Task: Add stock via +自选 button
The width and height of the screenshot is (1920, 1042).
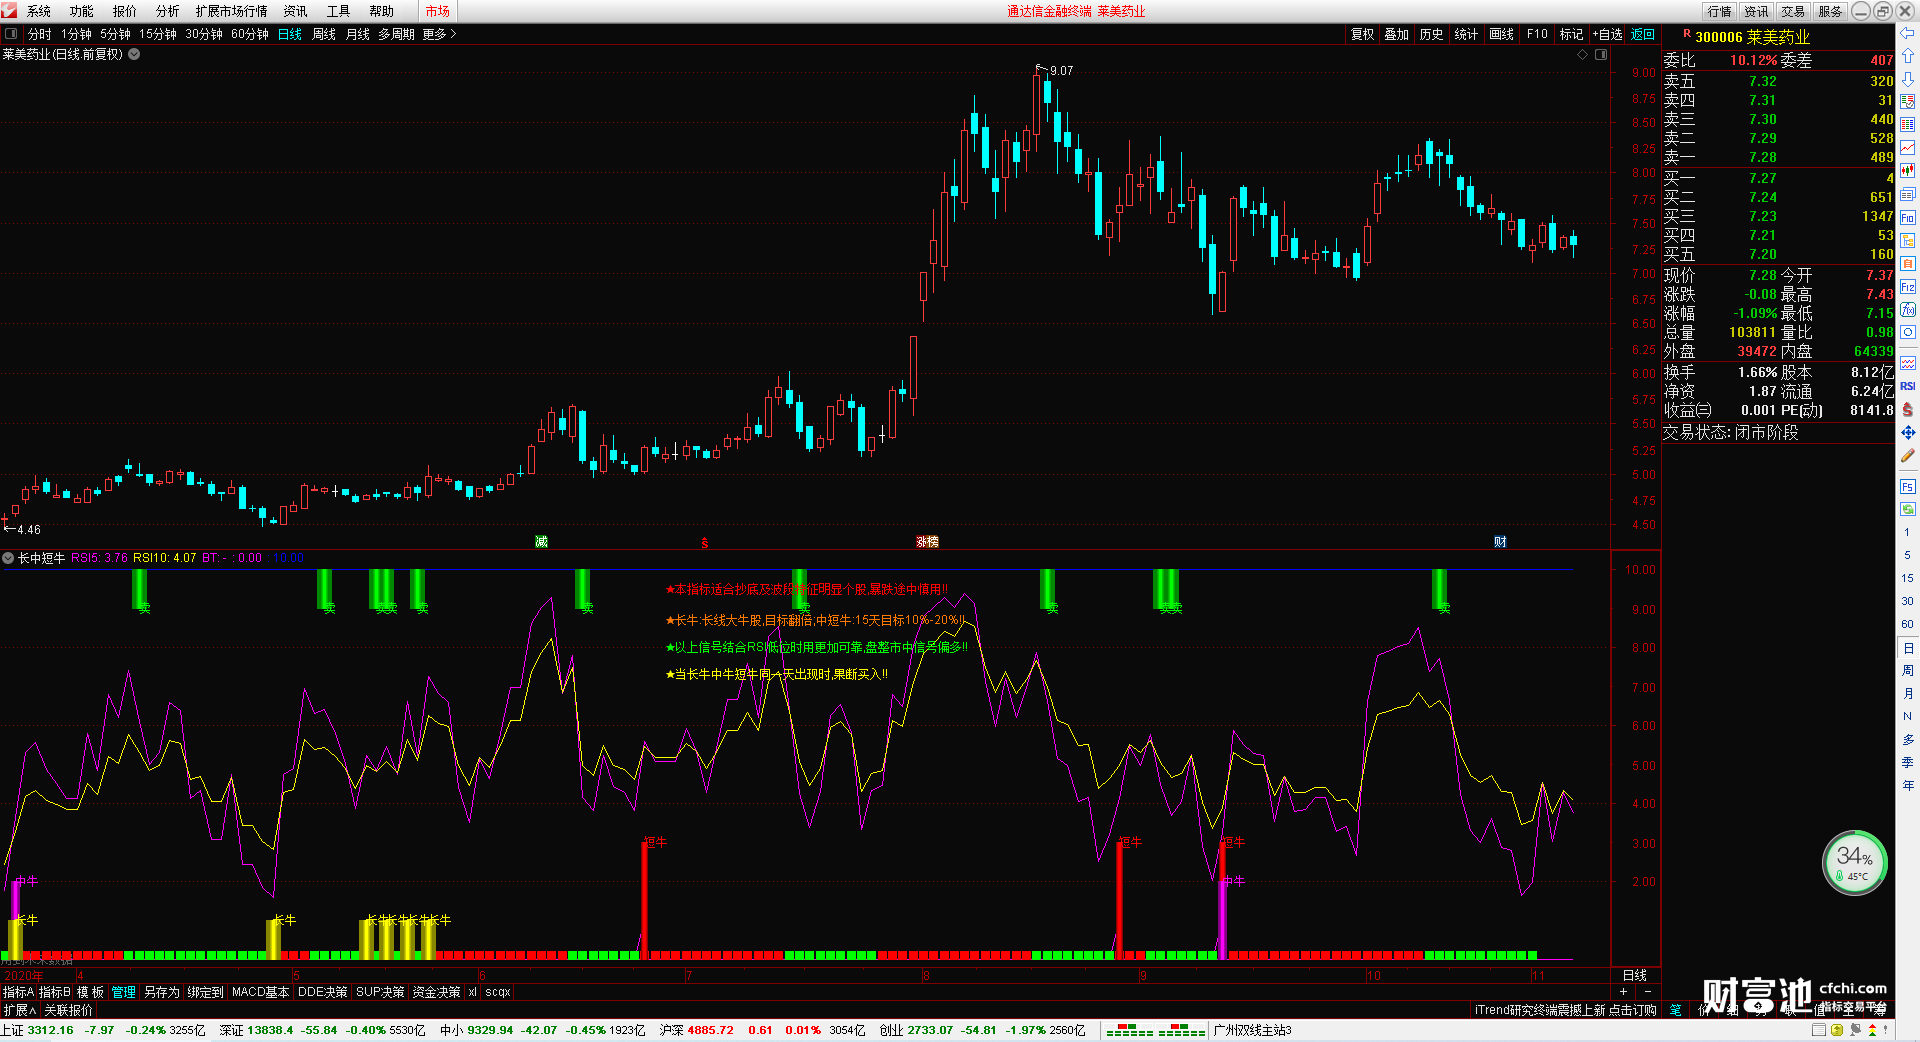Action: pyautogui.click(x=1607, y=34)
